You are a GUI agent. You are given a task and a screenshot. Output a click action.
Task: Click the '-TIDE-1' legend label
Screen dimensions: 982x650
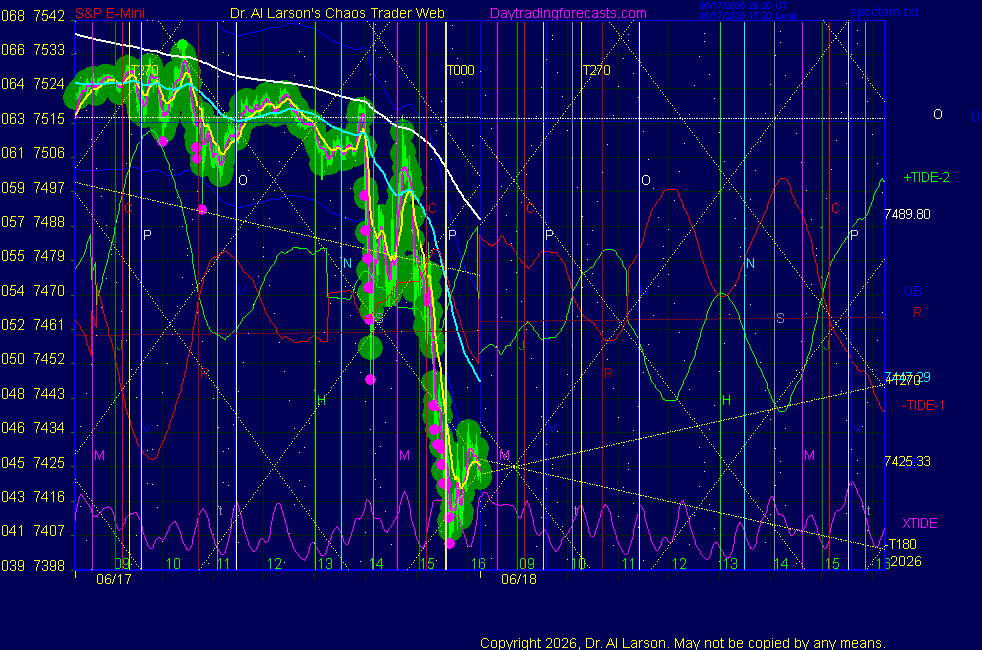[923, 405]
